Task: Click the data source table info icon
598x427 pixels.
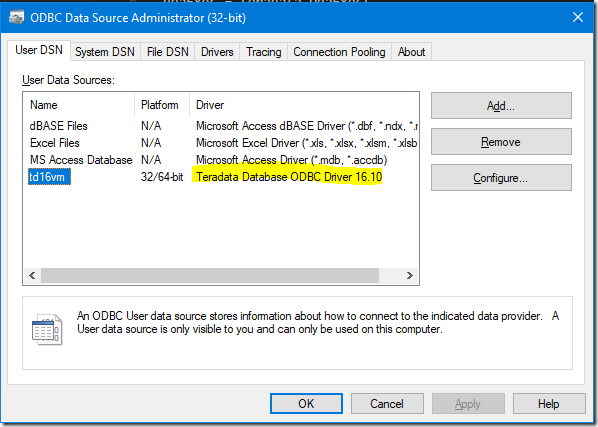Action: tap(47, 330)
